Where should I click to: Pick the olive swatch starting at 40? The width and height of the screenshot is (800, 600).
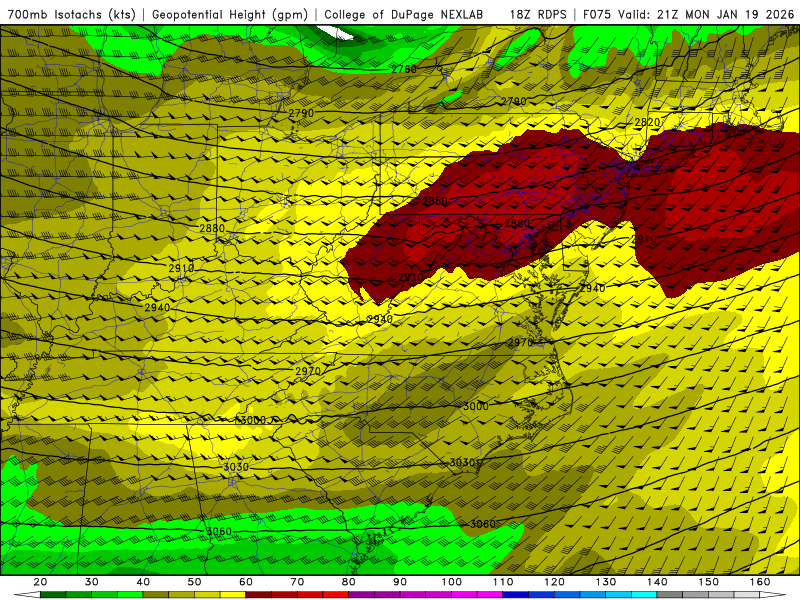156,594
